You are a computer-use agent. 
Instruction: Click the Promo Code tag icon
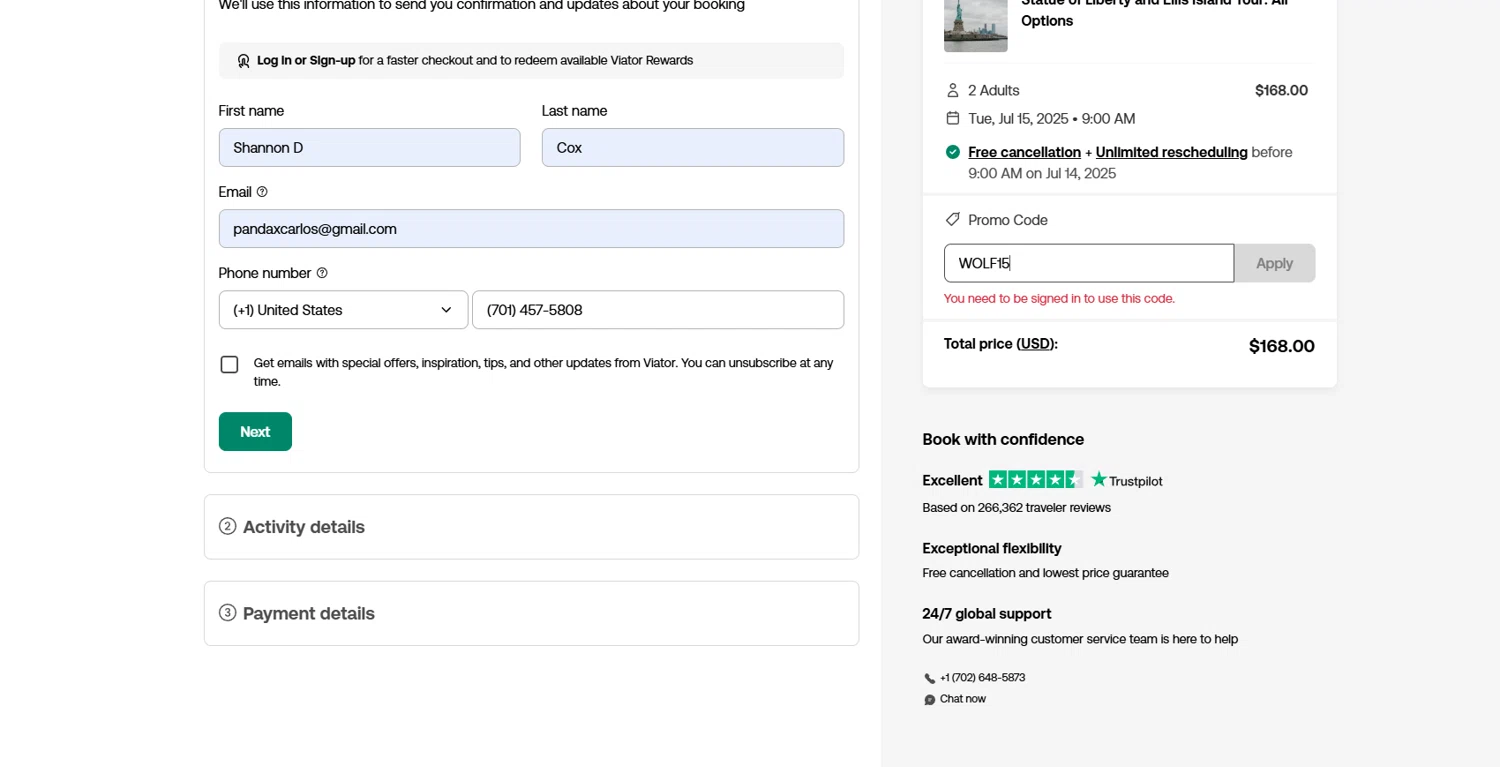953,220
